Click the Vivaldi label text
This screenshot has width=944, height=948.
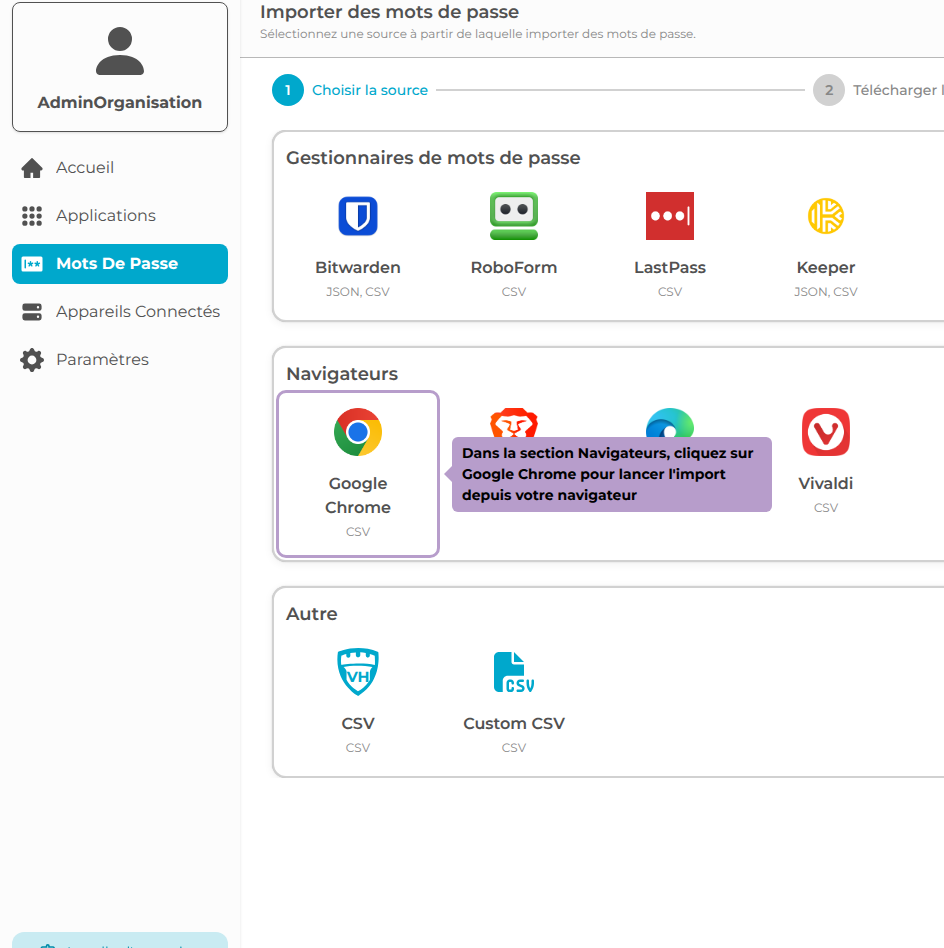[825, 483]
